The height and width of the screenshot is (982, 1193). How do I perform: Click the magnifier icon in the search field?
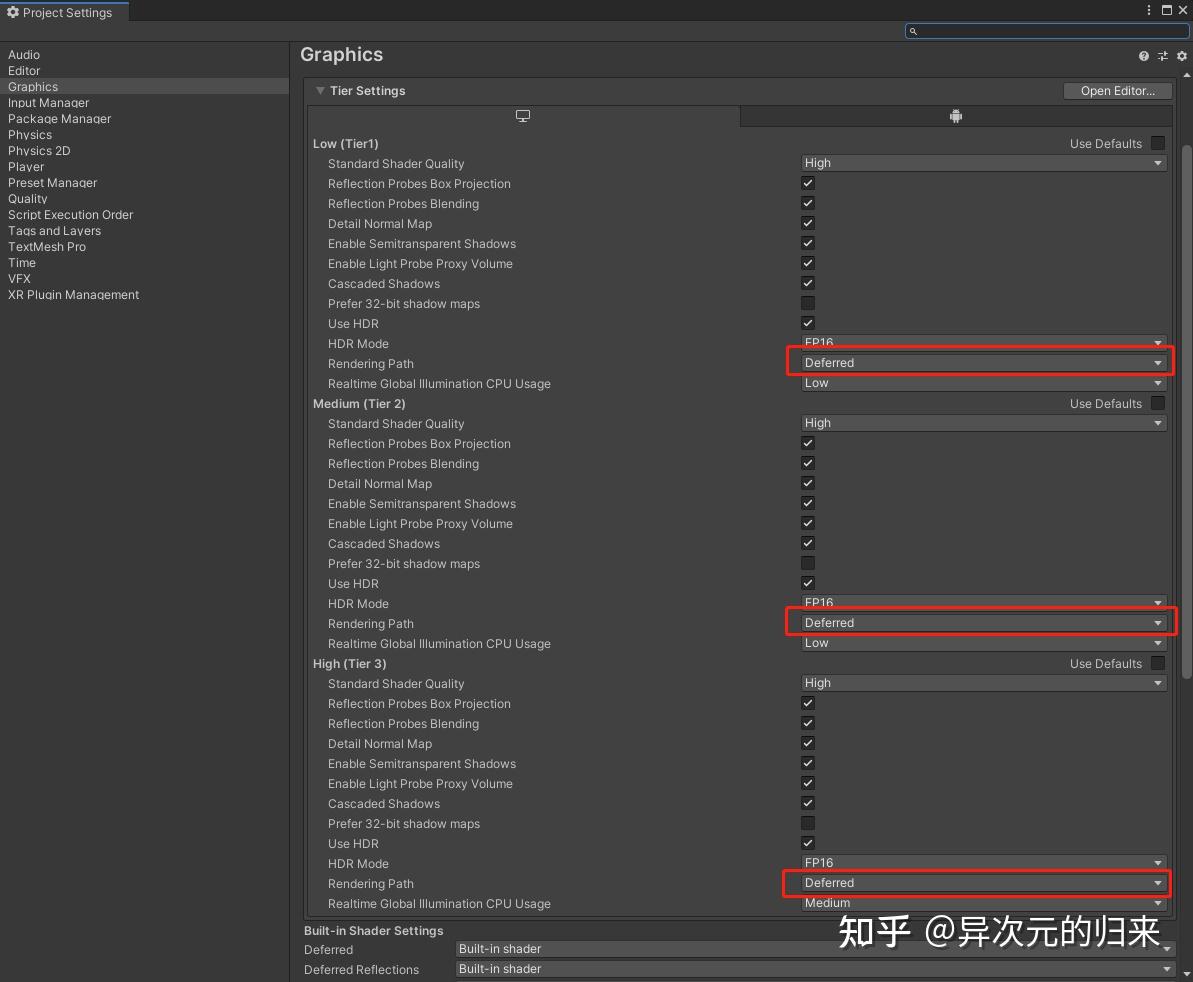pos(912,31)
